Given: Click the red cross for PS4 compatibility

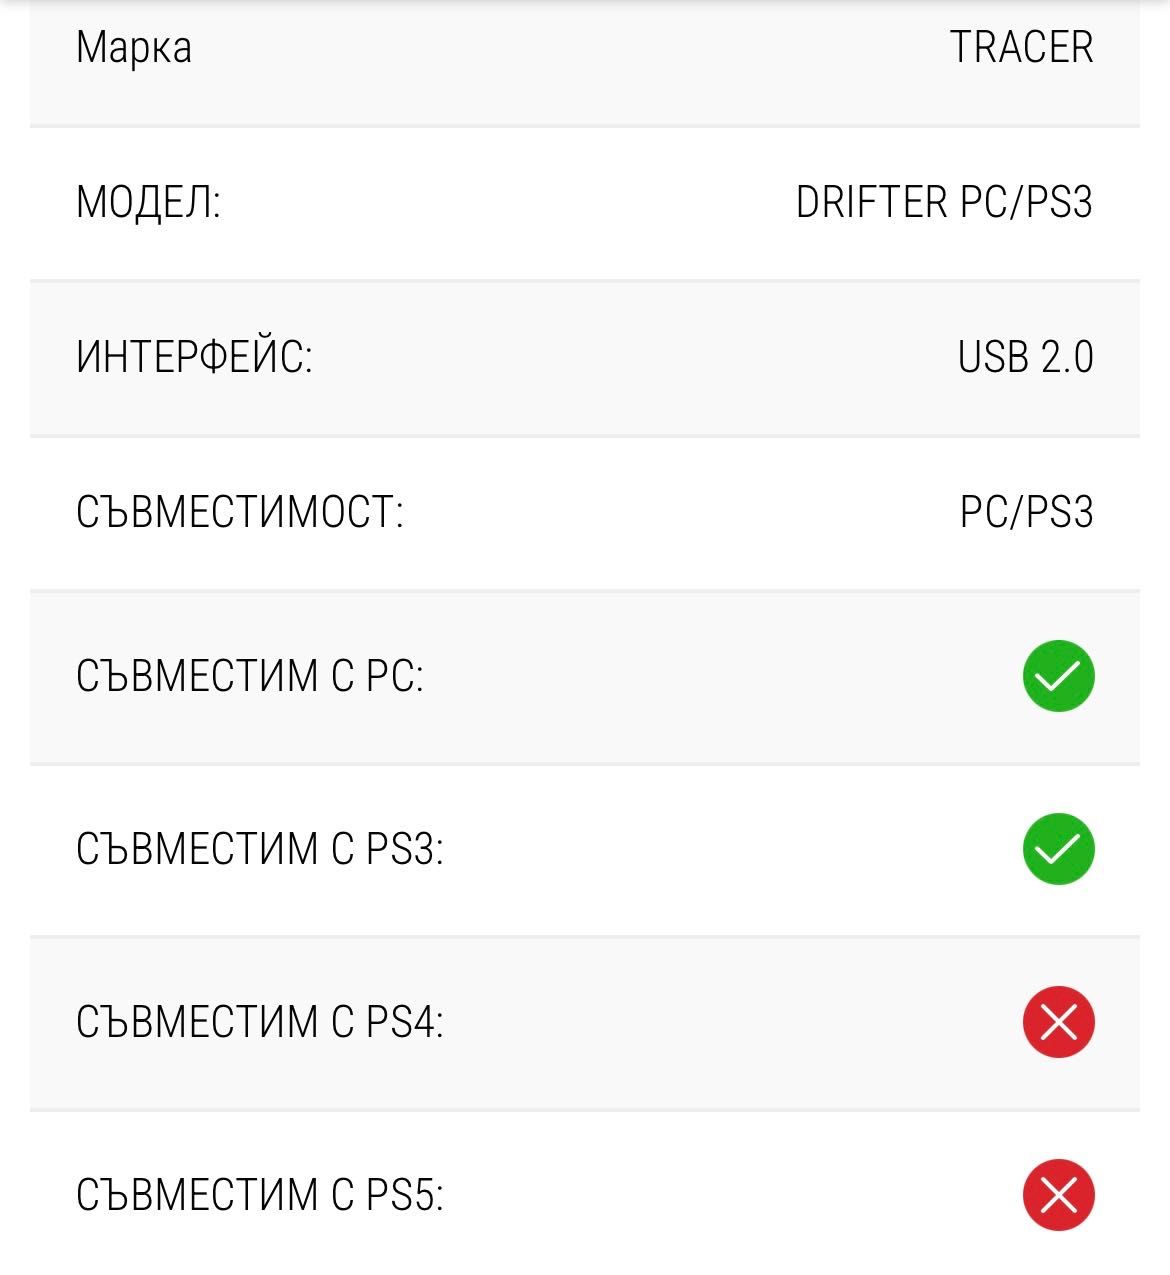Looking at the screenshot, I should click(1058, 1022).
